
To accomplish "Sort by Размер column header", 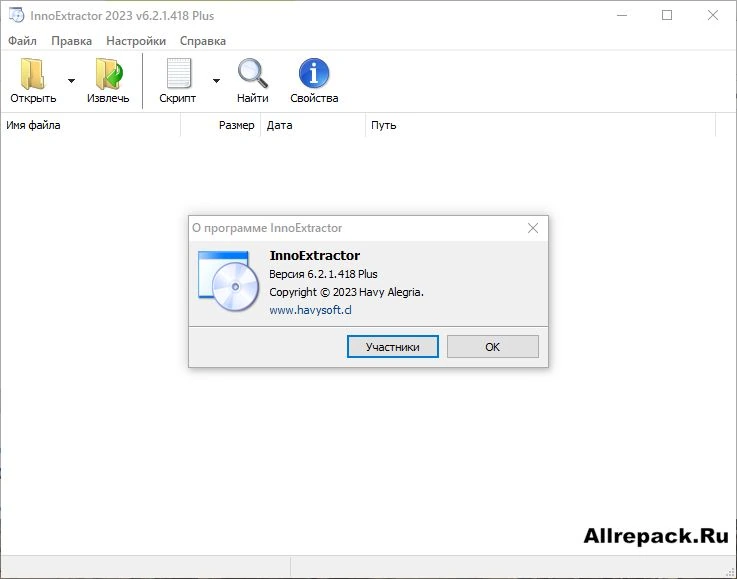I will point(220,125).
